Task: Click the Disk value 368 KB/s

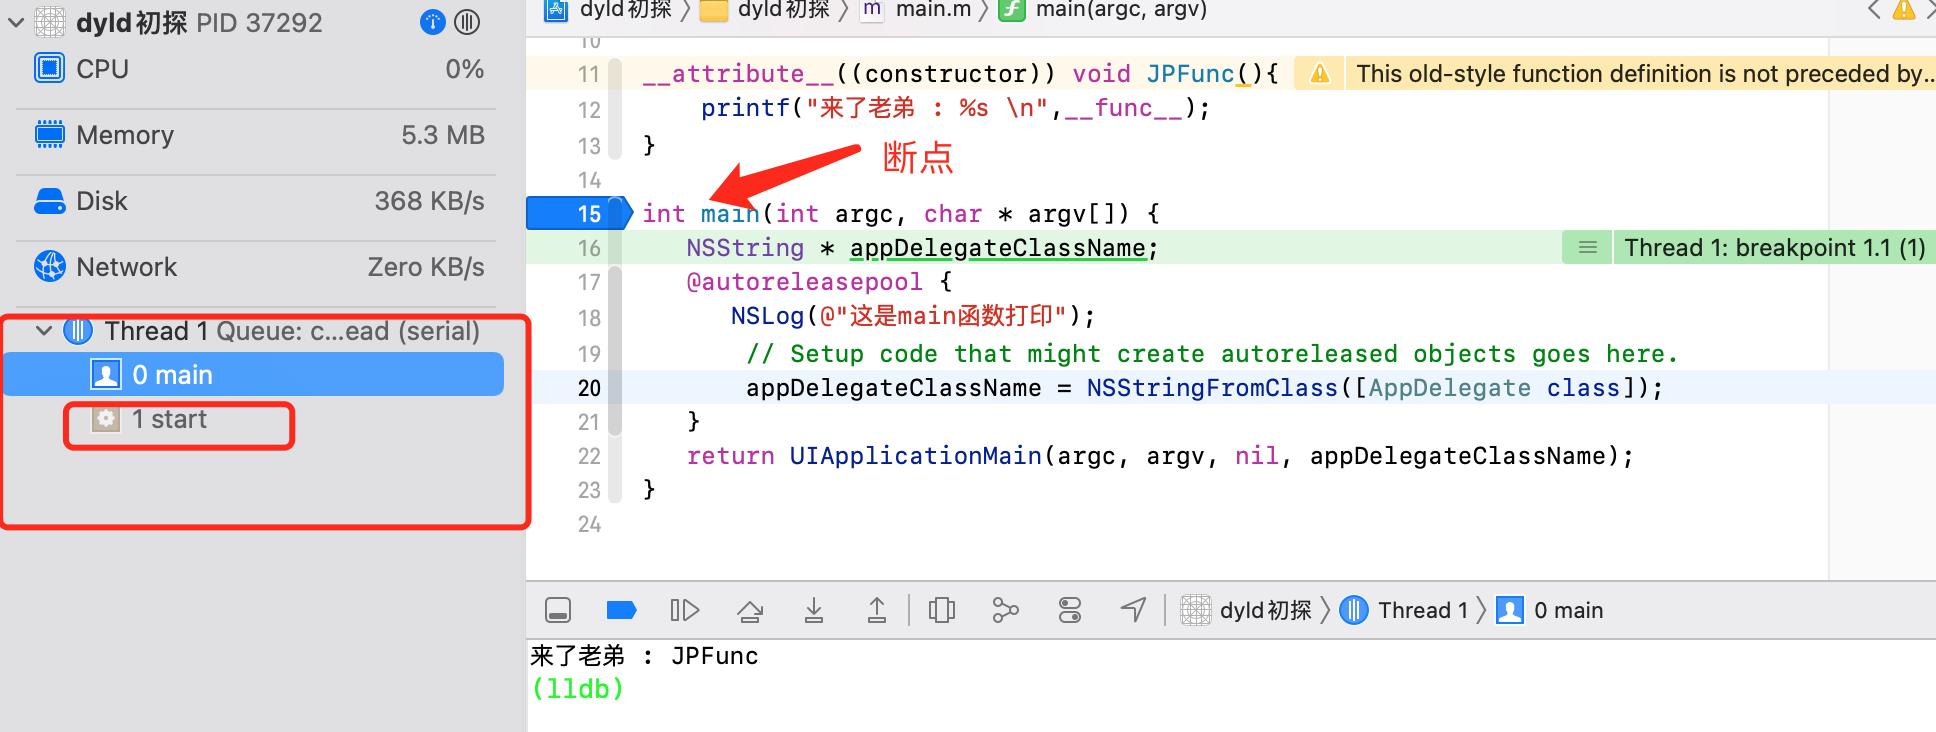Action: 429,201
